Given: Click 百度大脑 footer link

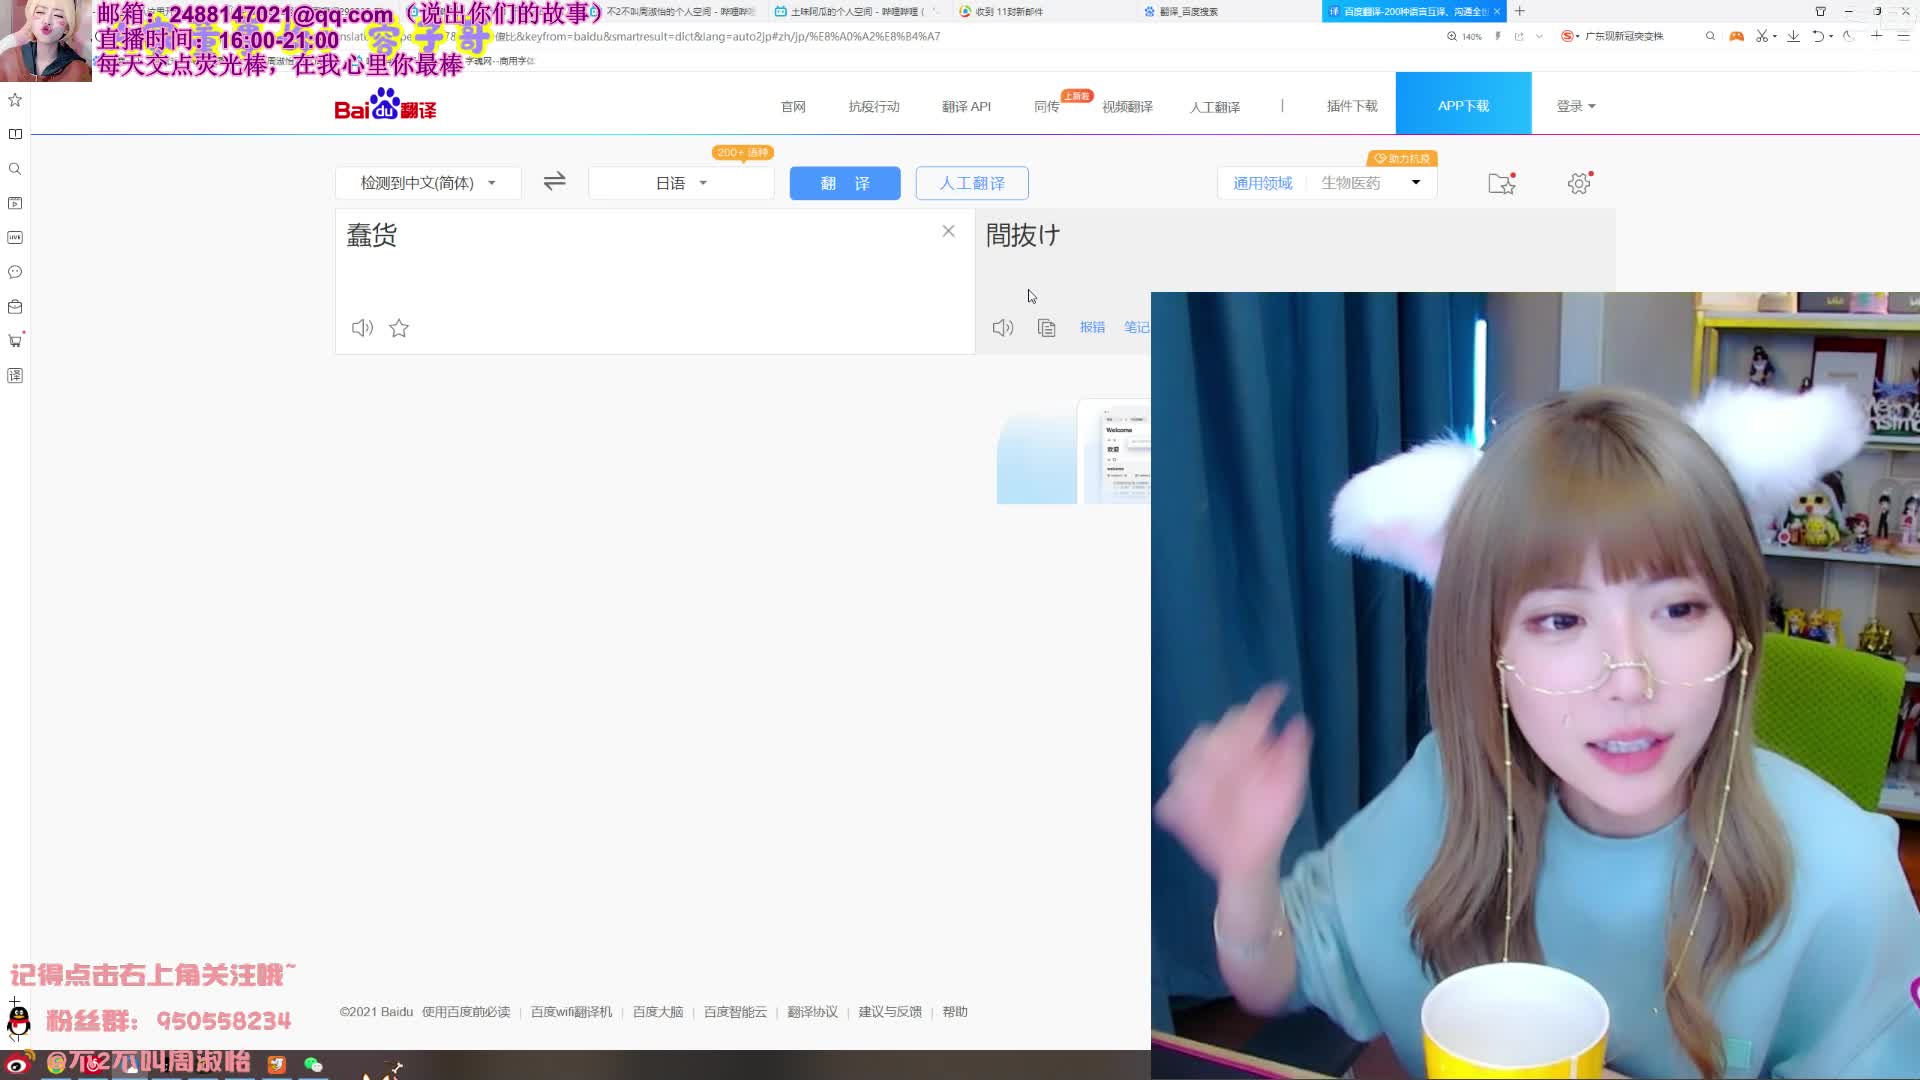Looking at the screenshot, I should click(658, 1012).
